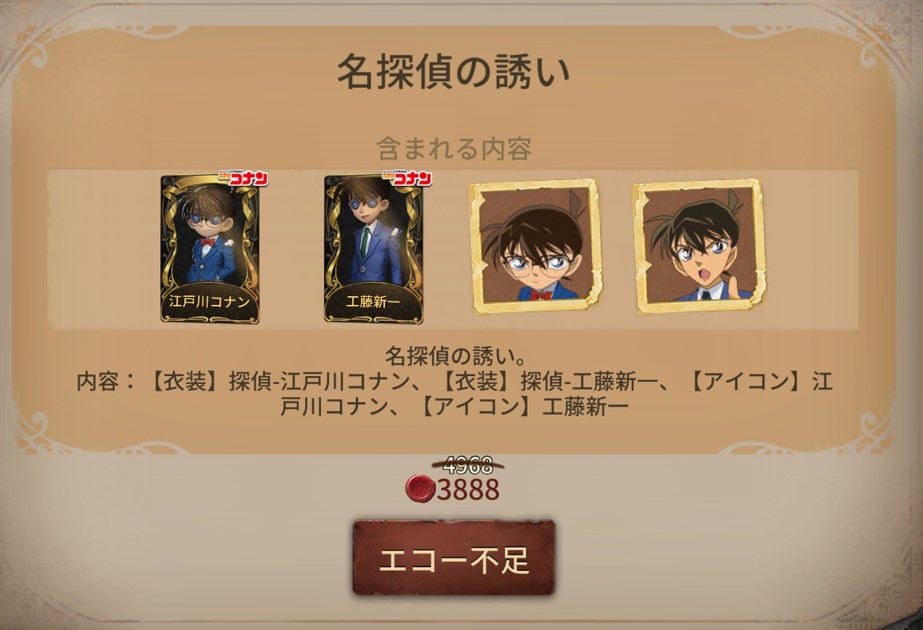Click the 名探偵の誘い。 description first line

454,356
